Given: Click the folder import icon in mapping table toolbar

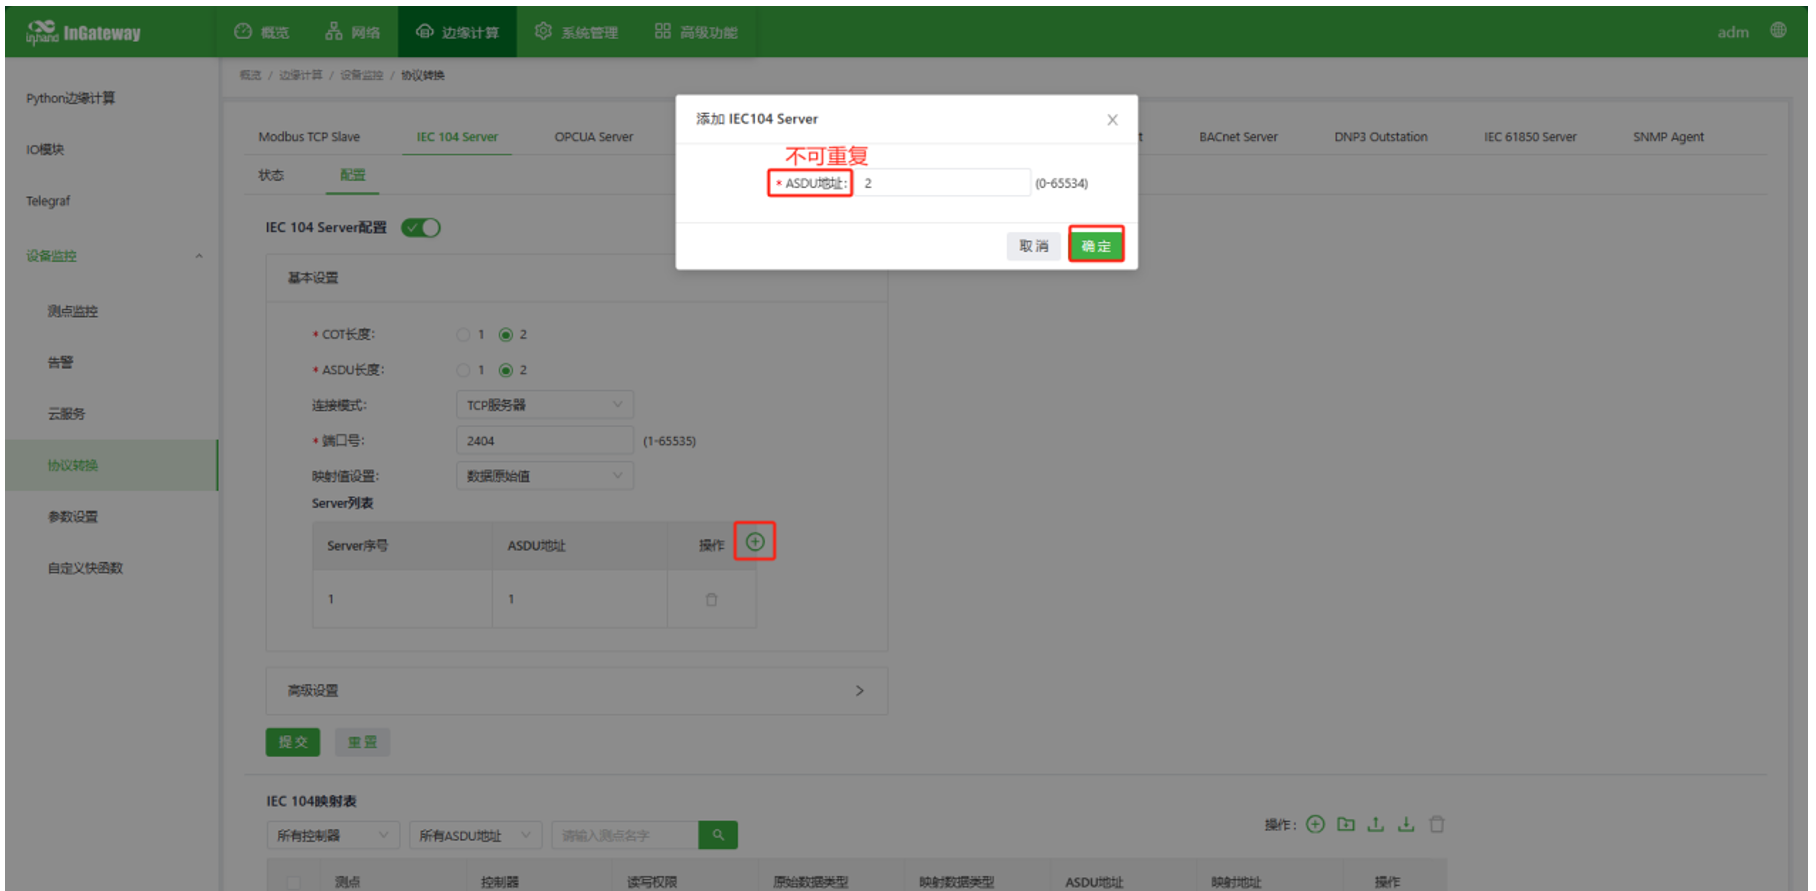Looking at the screenshot, I should pyautogui.click(x=1346, y=824).
